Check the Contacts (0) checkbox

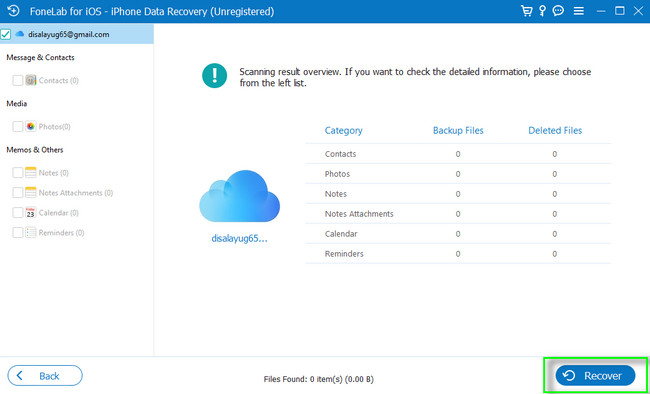[17, 80]
